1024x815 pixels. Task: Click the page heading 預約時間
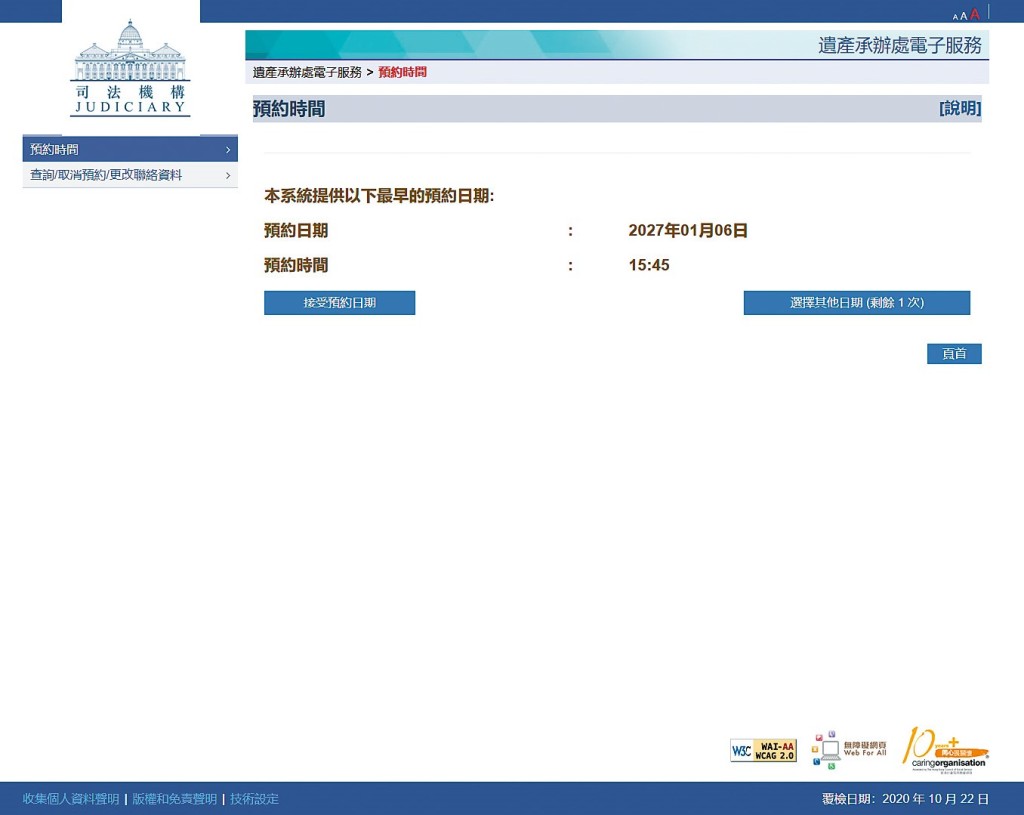click(x=289, y=109)
